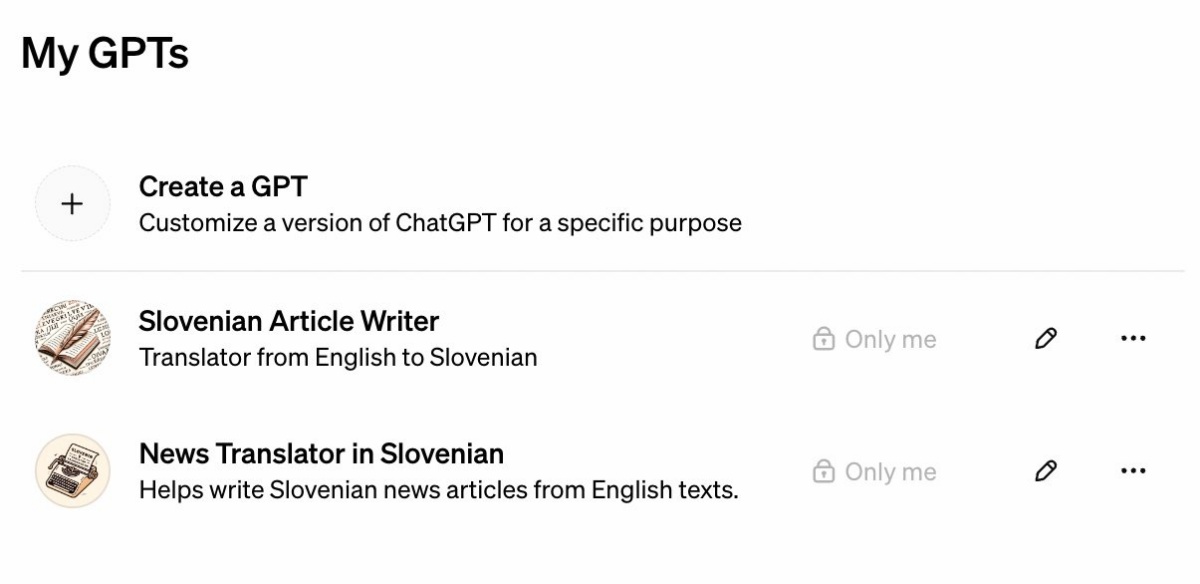Image resolution: width=1200 pixels, height=584 pixels.
Task: Click 'Only me' visibility for Slovenian Article Writer
Action: 875,340
